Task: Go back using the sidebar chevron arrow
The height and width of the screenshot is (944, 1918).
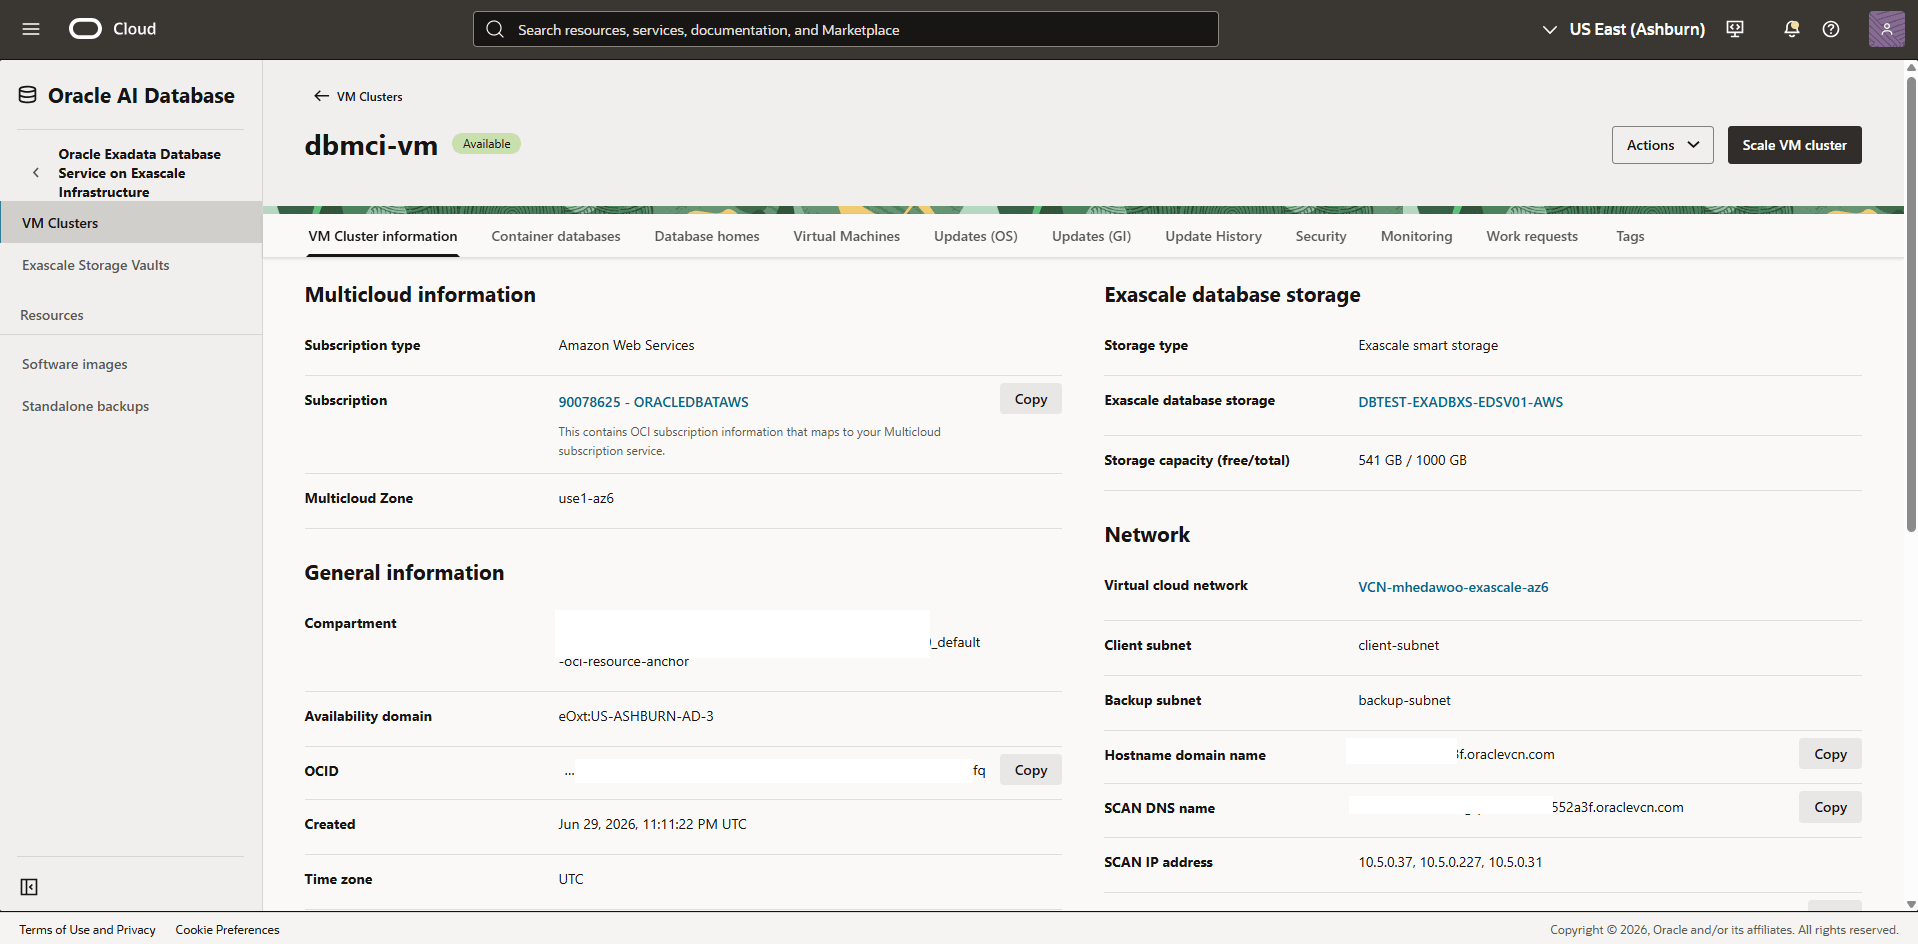Action: tap(36, 173)
